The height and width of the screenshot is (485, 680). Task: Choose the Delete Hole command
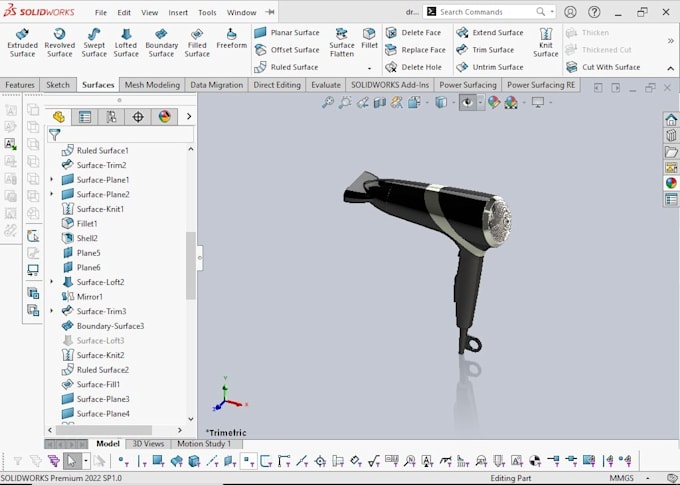tap(413, 67)
